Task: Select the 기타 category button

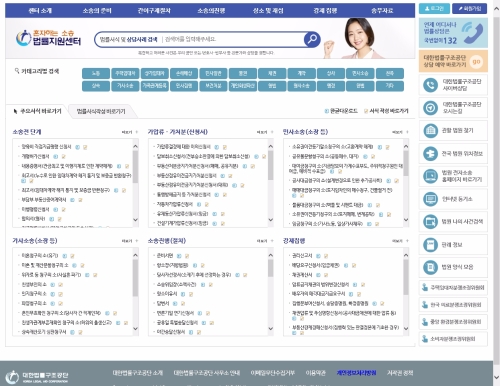Action: coord(390,86)
